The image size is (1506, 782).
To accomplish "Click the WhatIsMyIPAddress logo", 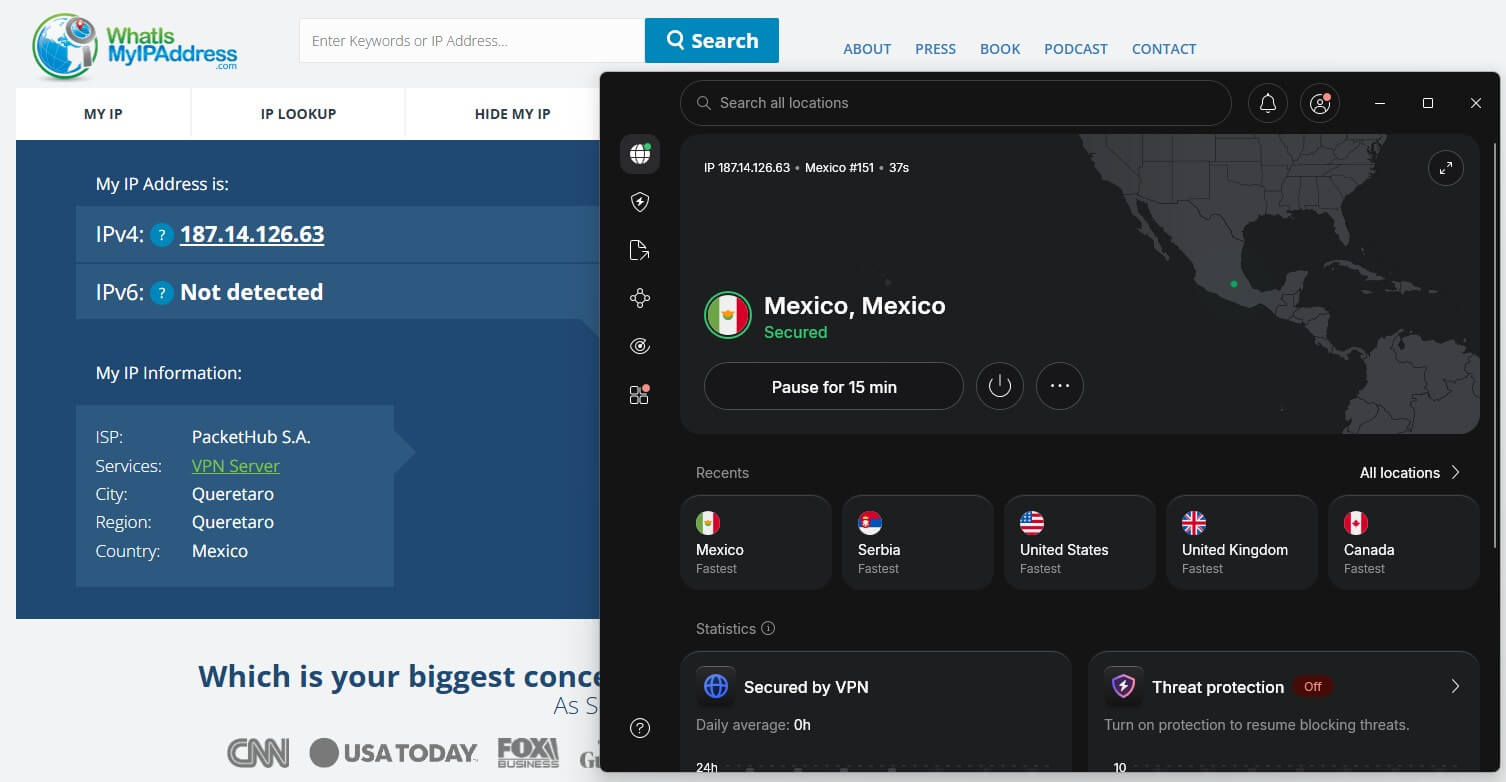I will tap(135, 46).
